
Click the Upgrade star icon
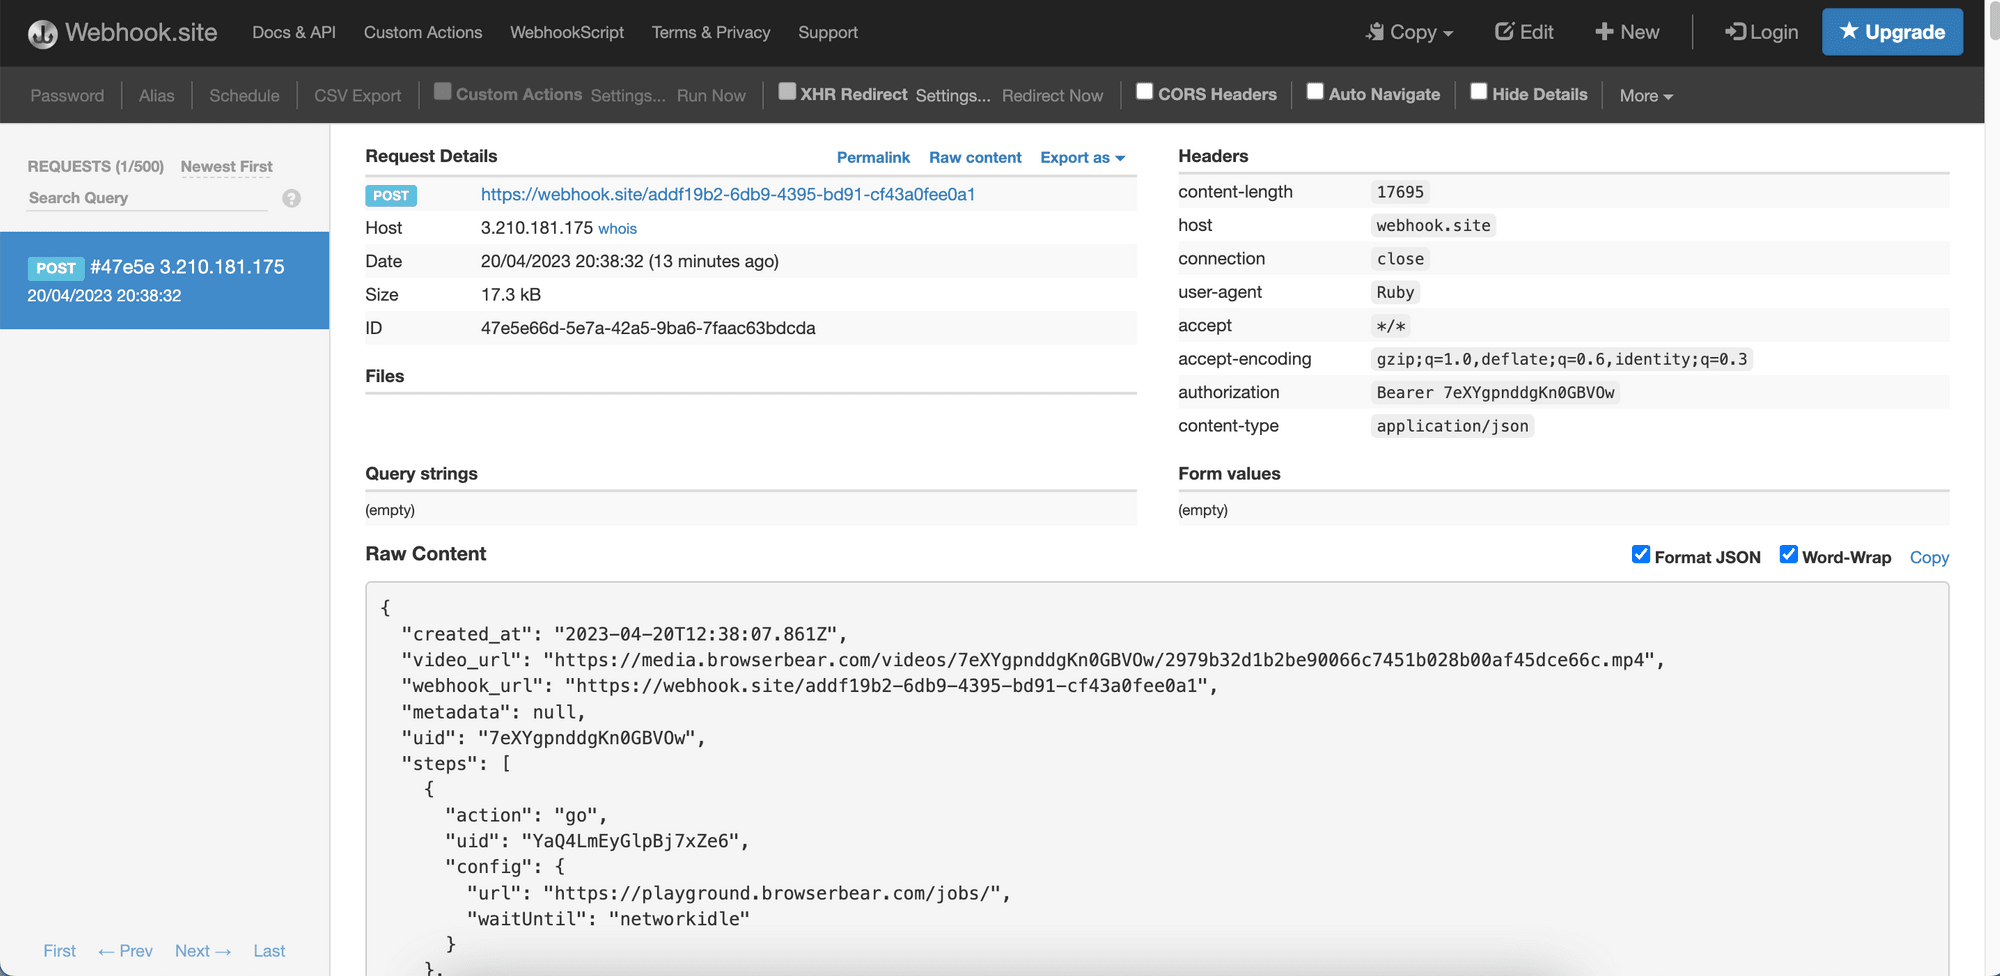click(1851, 31)
